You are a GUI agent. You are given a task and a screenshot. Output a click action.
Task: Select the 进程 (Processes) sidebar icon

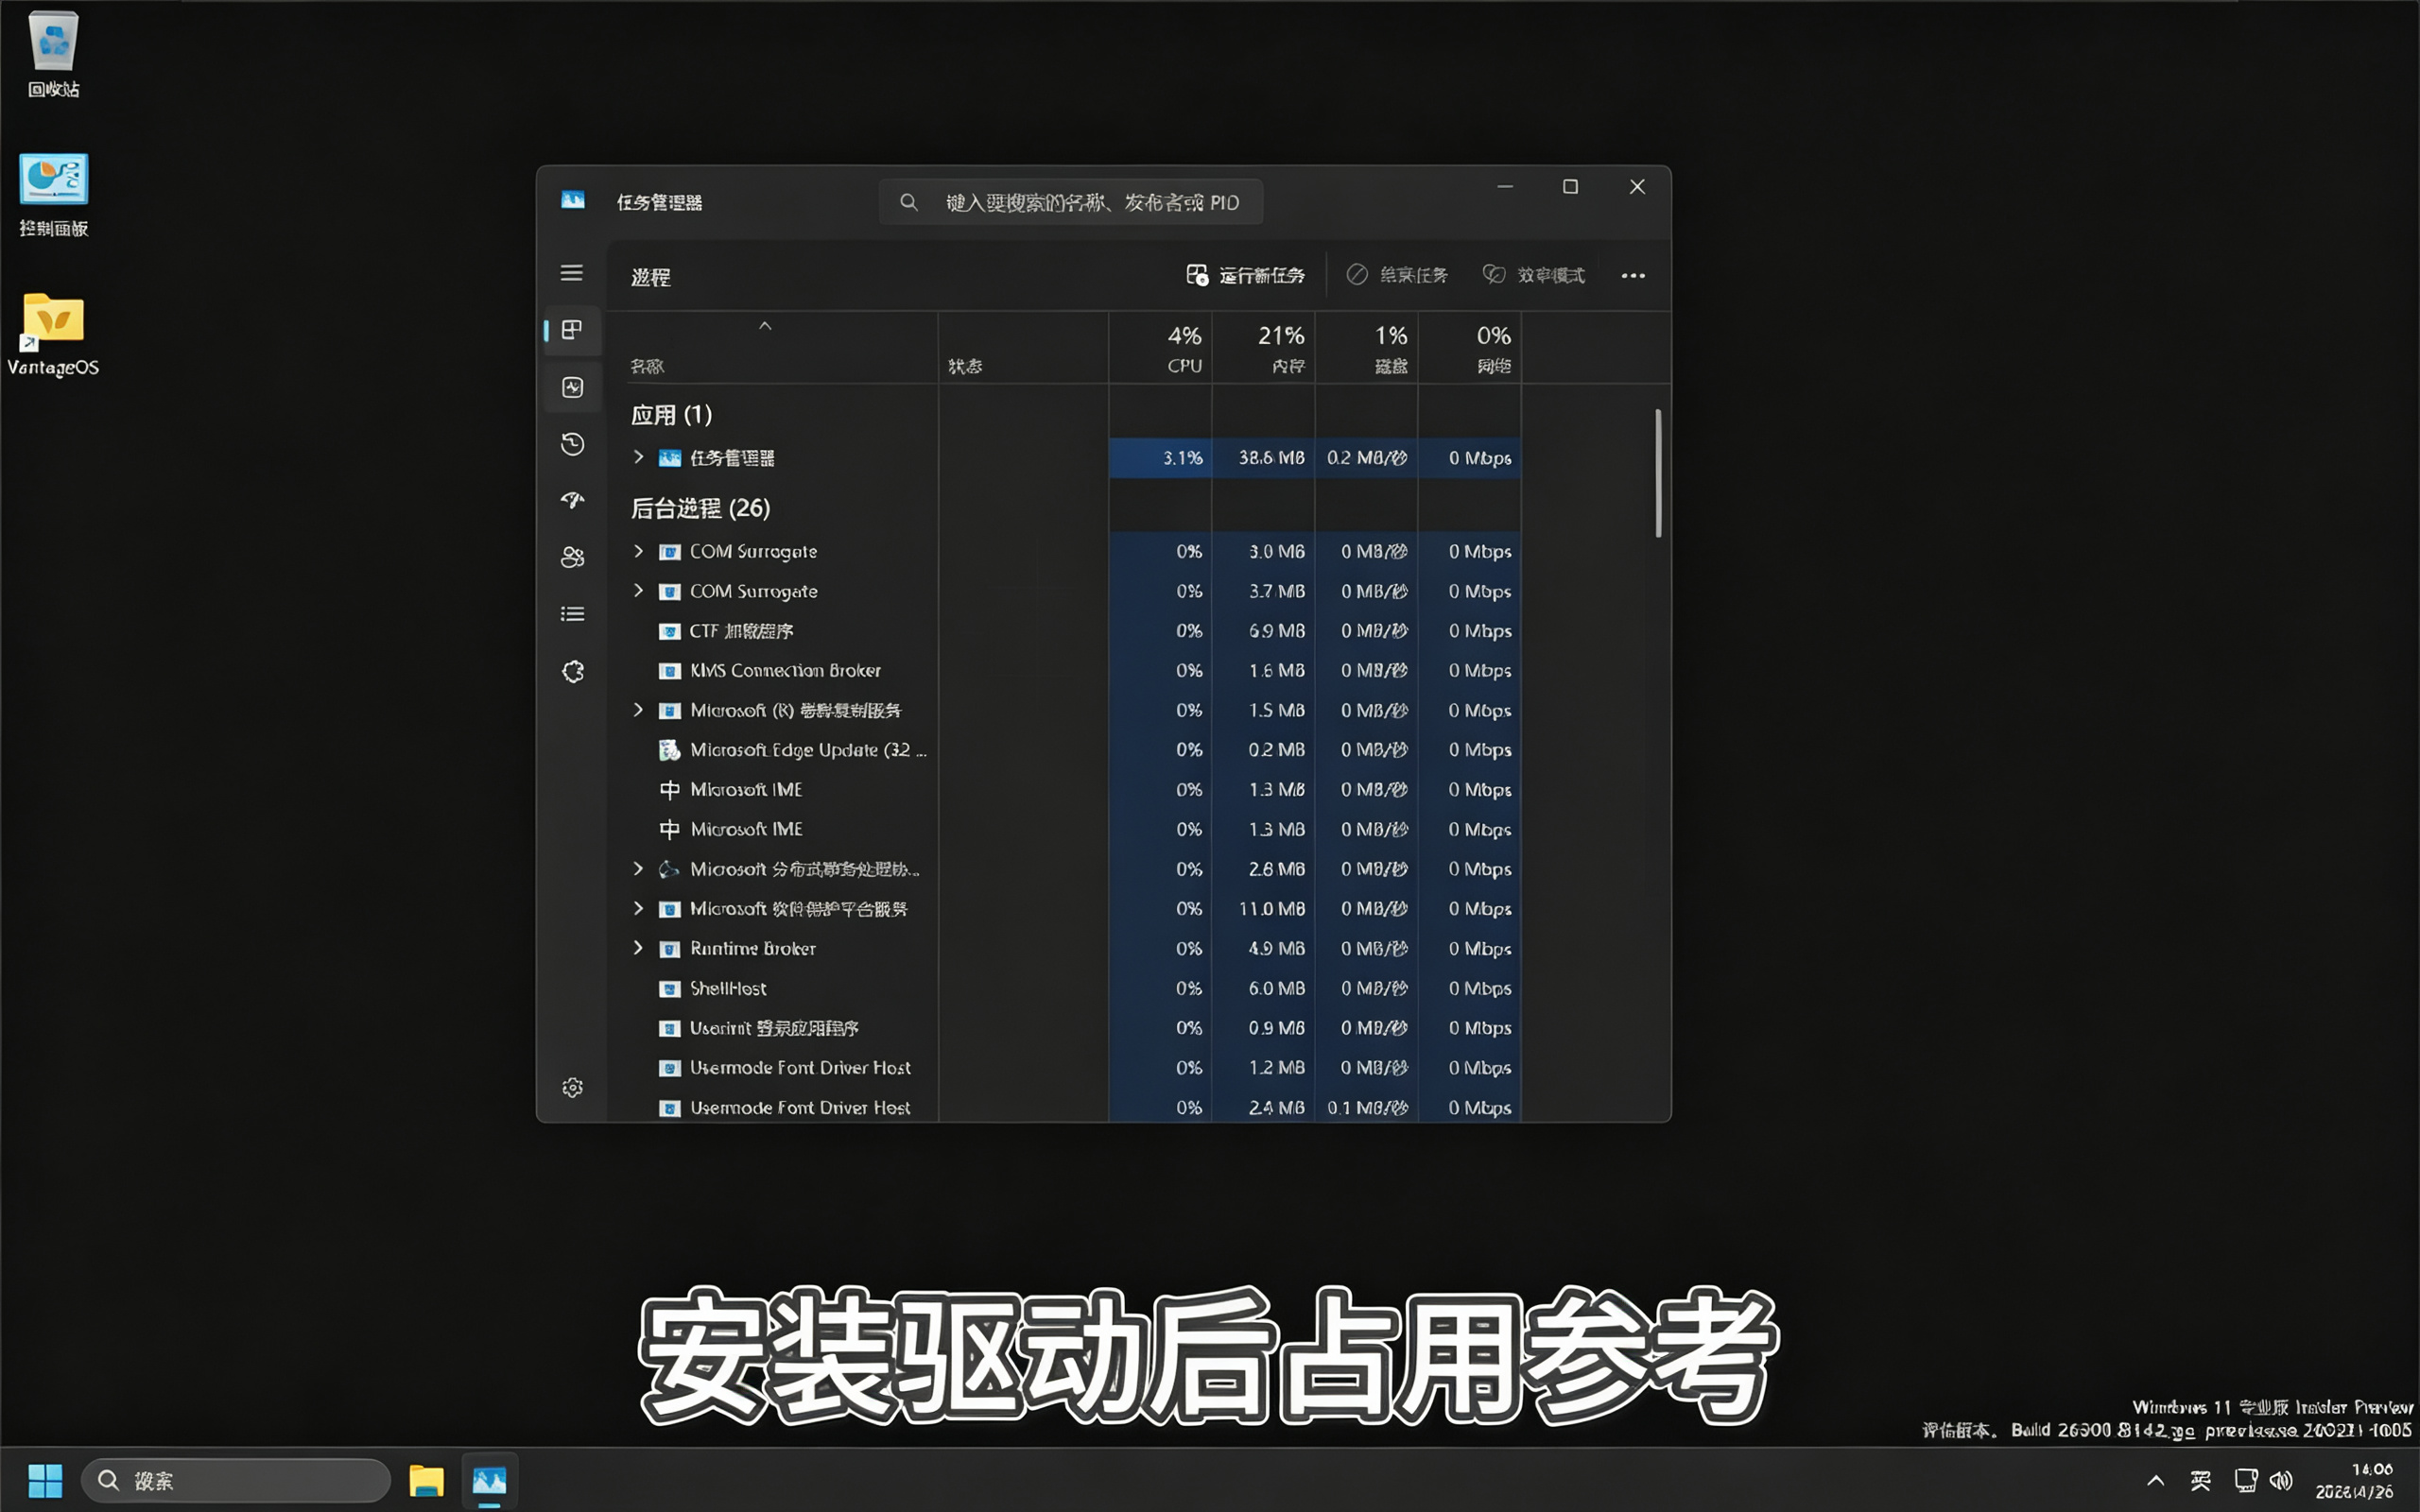pyautogui.click(x=572, y=330)
